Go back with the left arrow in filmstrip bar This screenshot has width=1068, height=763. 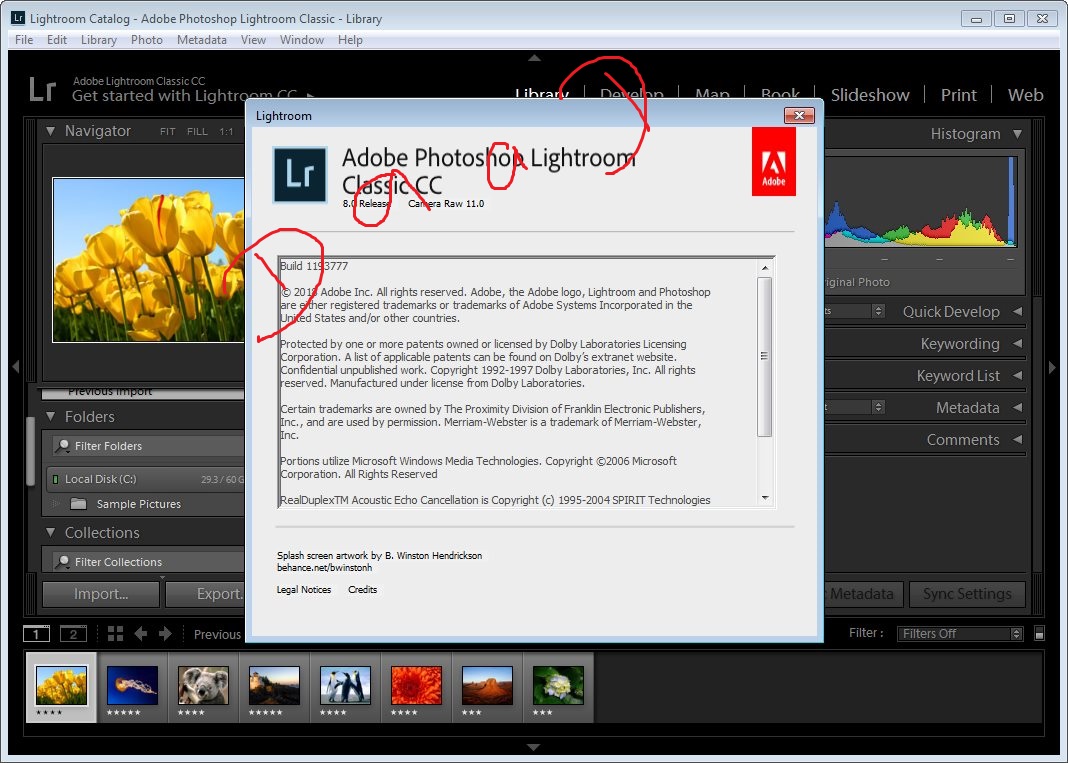[140, 634]
